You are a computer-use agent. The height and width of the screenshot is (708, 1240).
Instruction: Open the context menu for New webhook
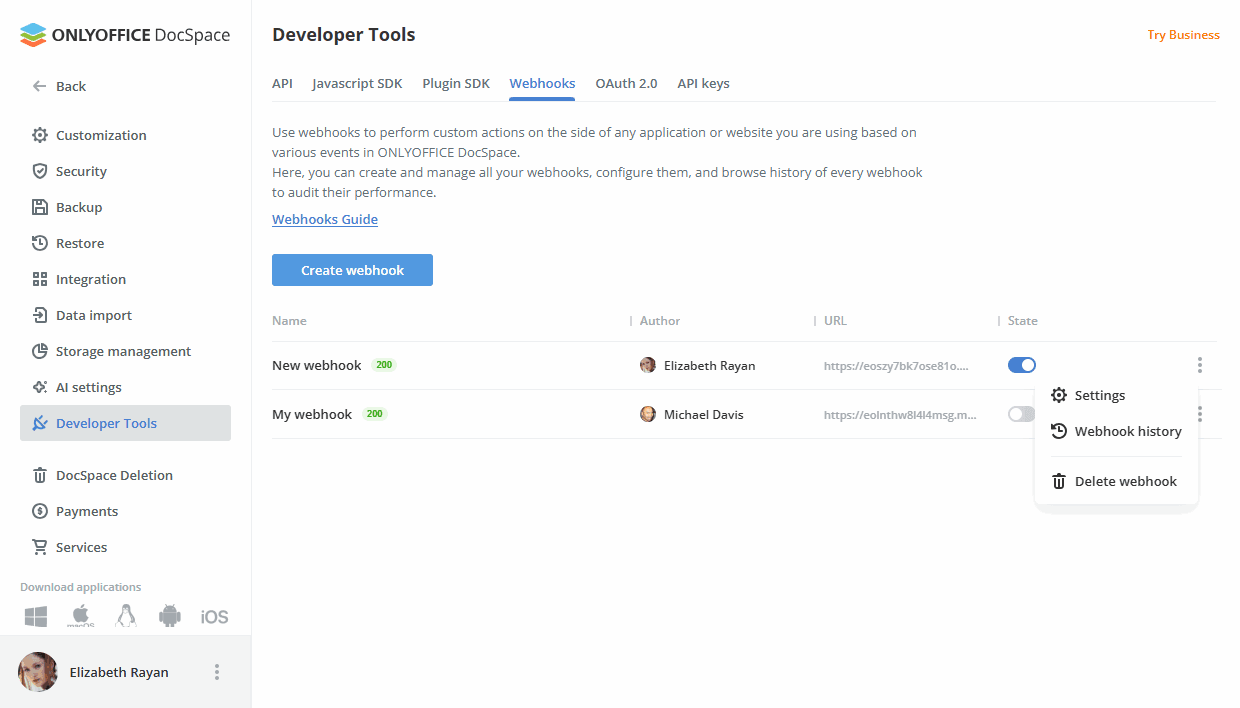click(x=1199, y=365)
